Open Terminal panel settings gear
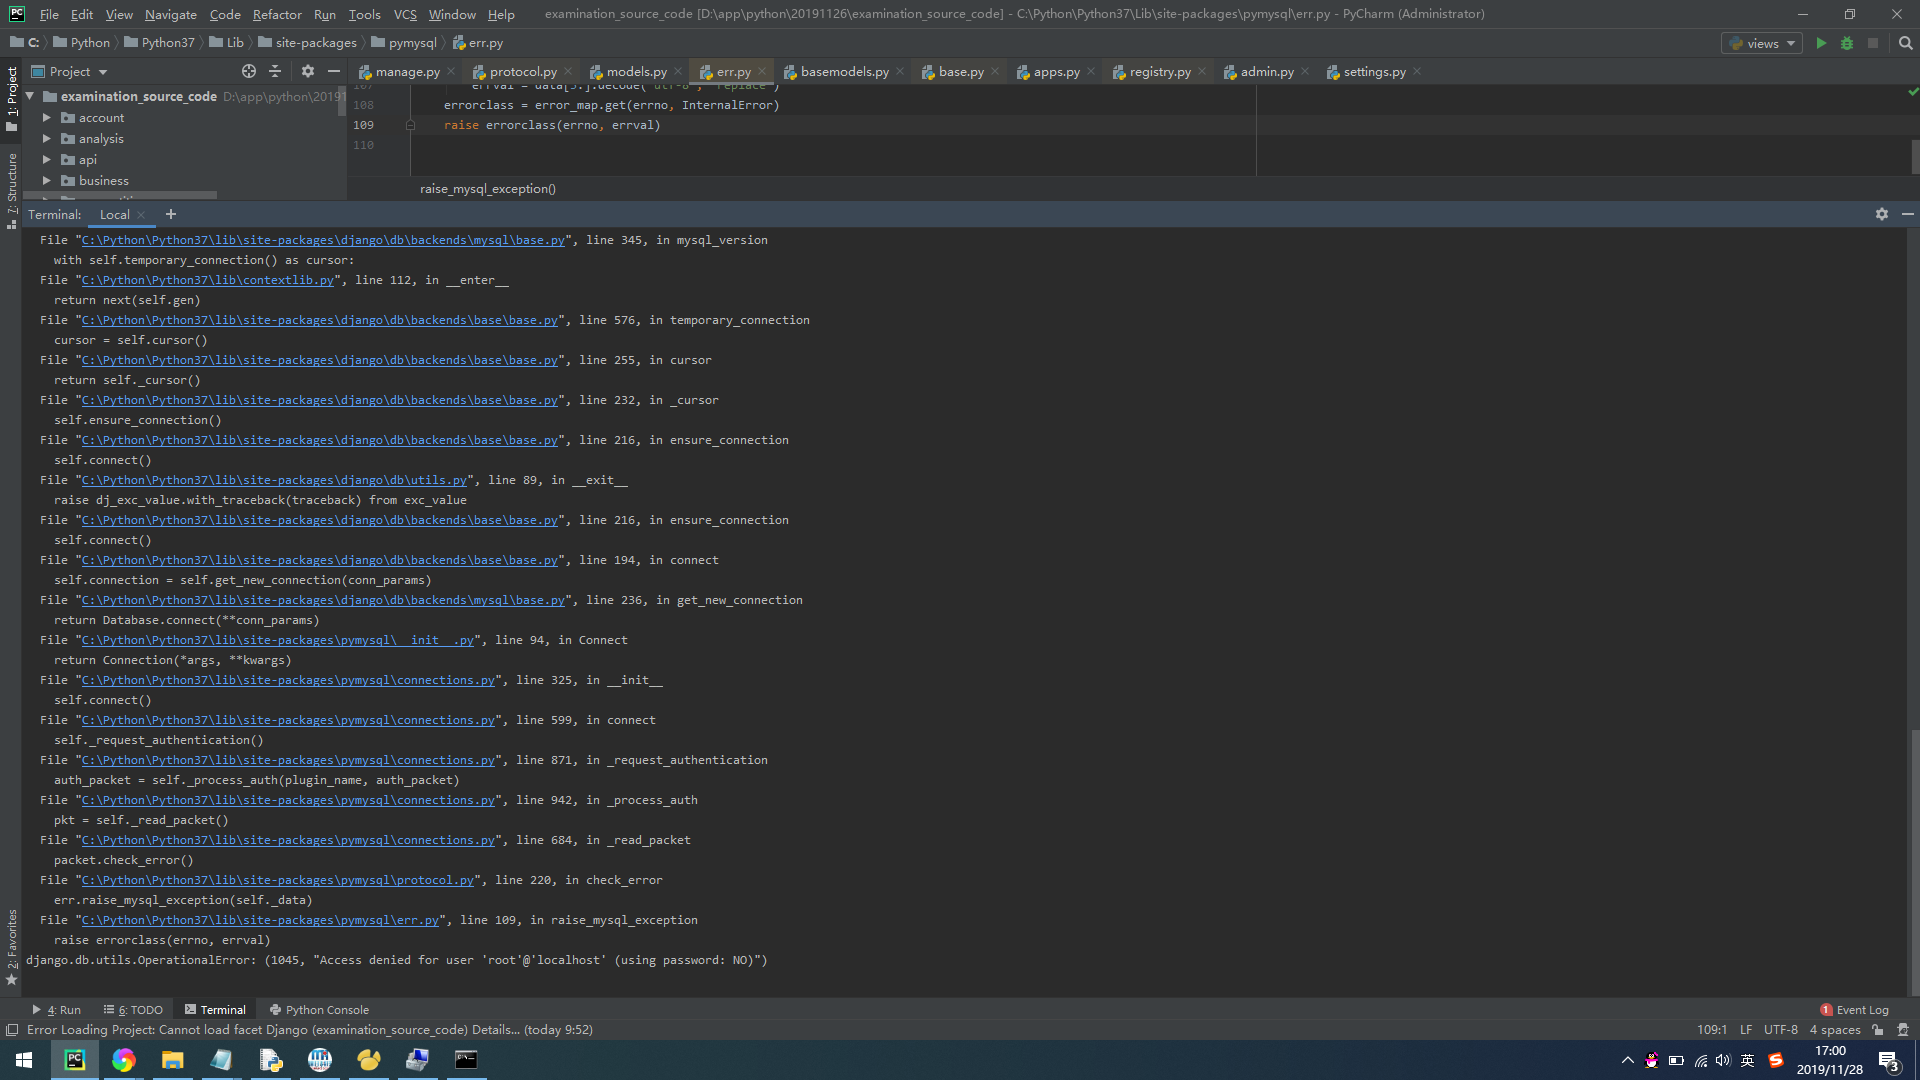Screen dimensions: 1920x1080 pyautogui.click(x=1881, y=214)
